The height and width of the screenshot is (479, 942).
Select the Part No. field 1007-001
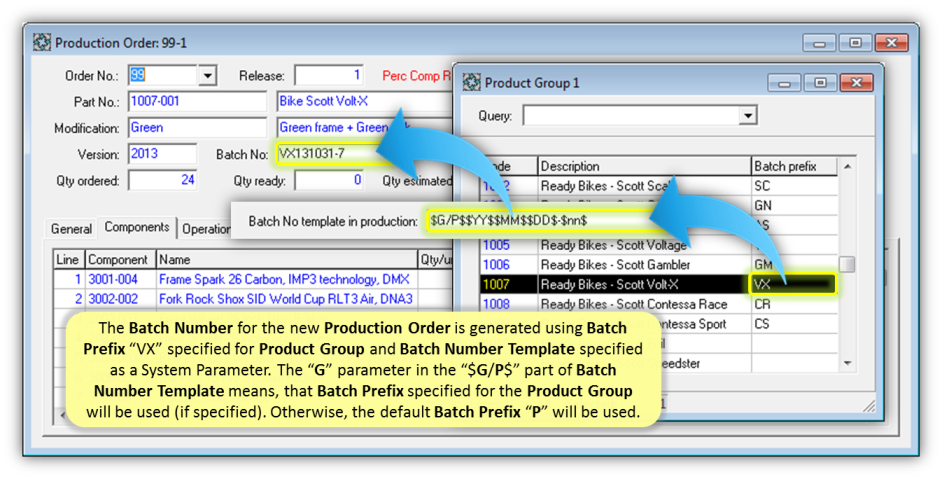click(197, 101)
